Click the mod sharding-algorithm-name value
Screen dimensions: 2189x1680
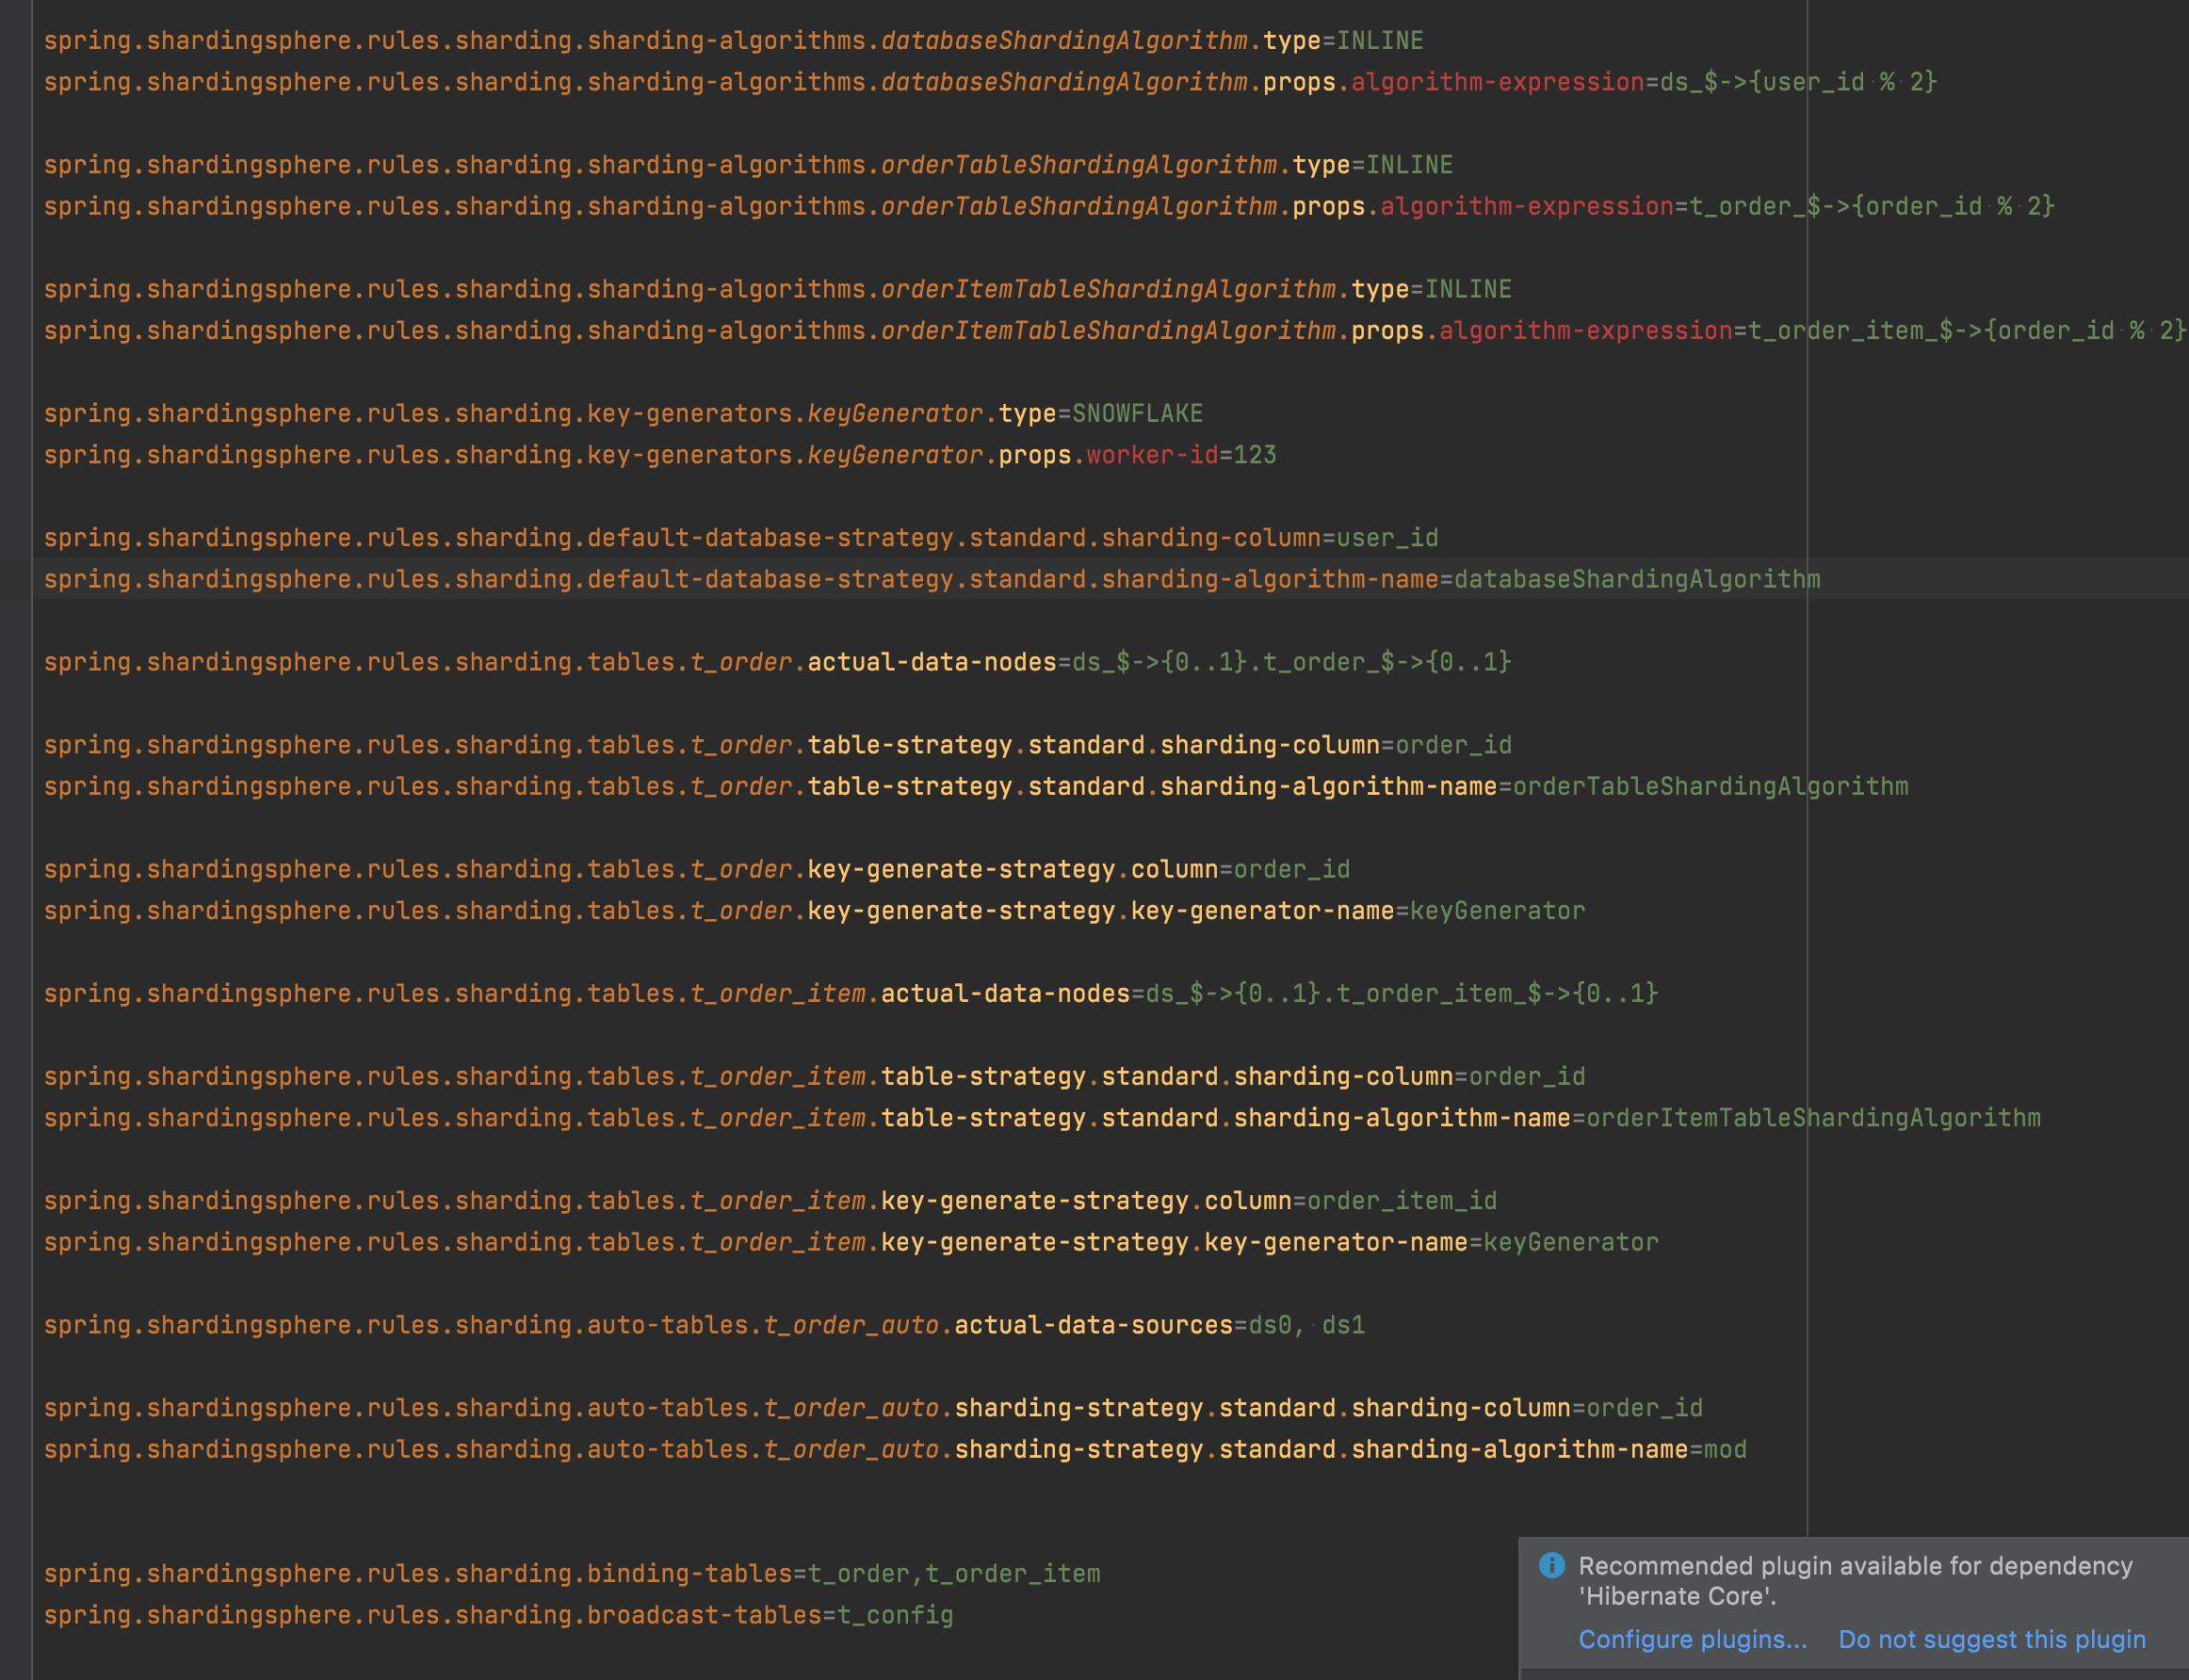[1725, 1449]
